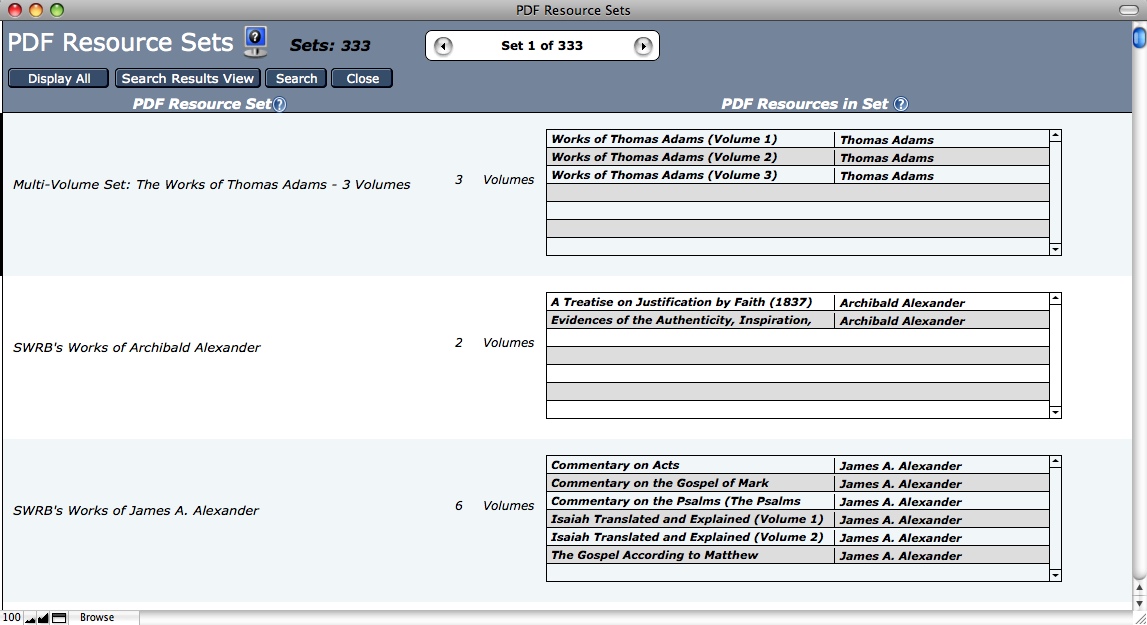Click author Archibald Alexander for Treatise row

click(x=902, y=303)
